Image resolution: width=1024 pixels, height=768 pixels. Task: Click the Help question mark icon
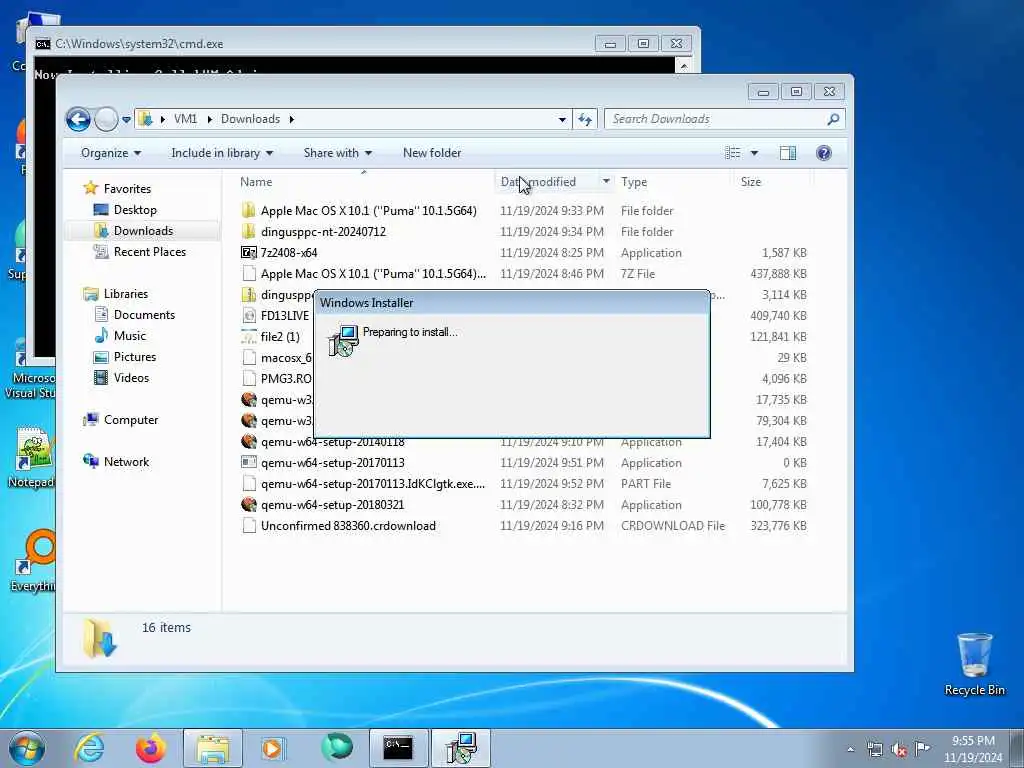[824, 153]
